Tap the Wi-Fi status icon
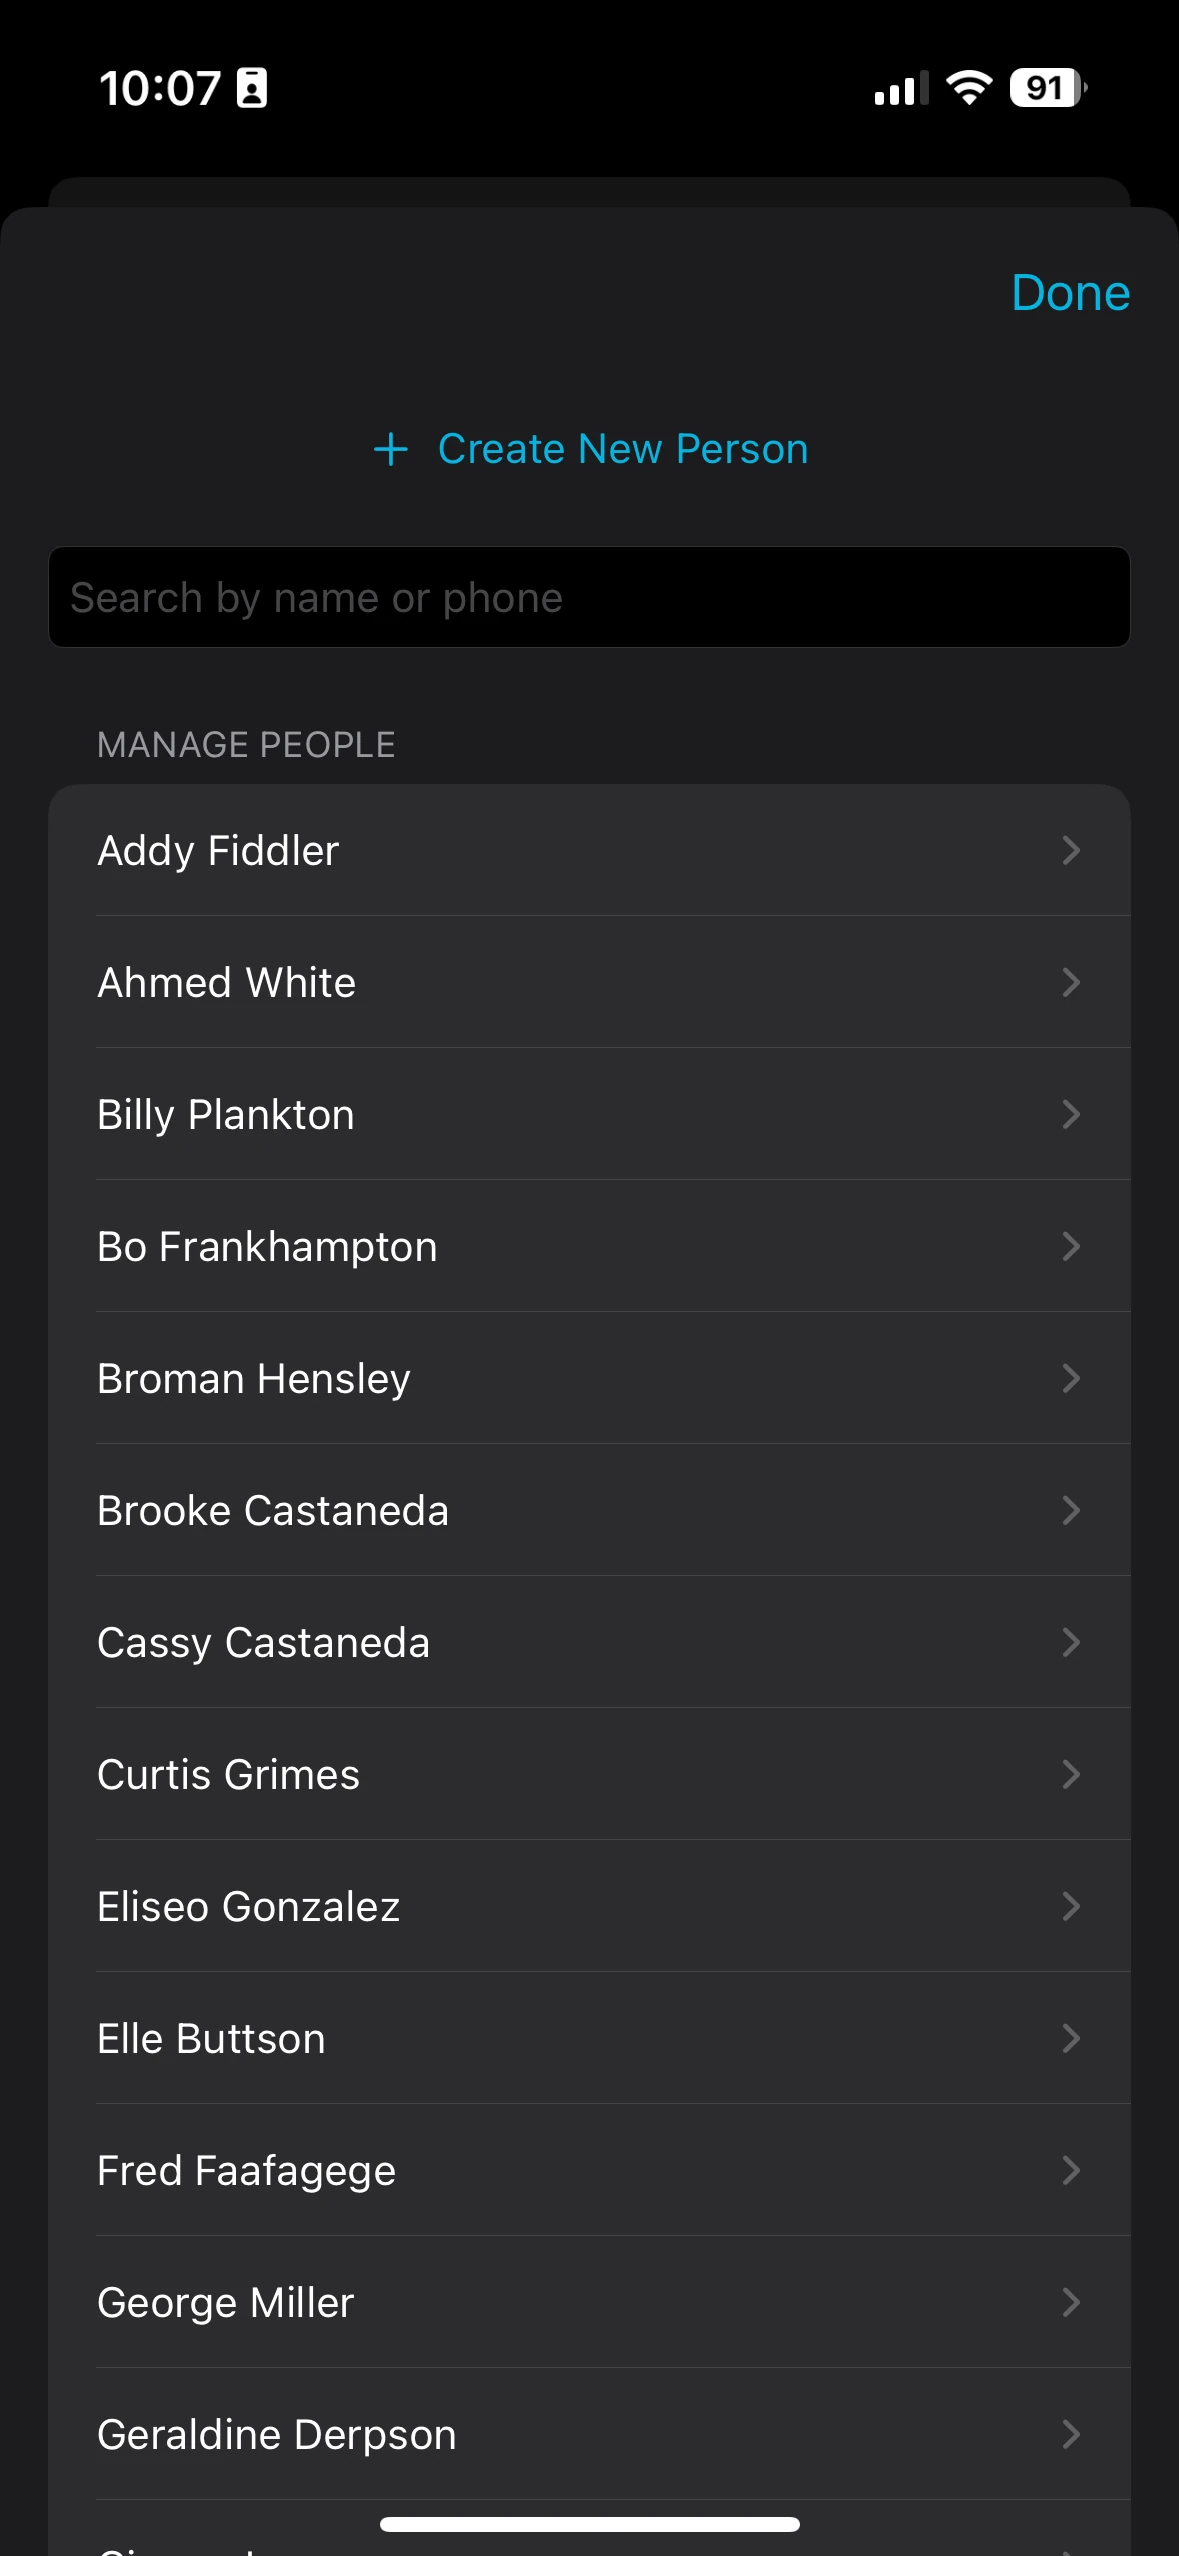Image resolution: width=1179 pixels, height=2556 pixels. (969, 88)
